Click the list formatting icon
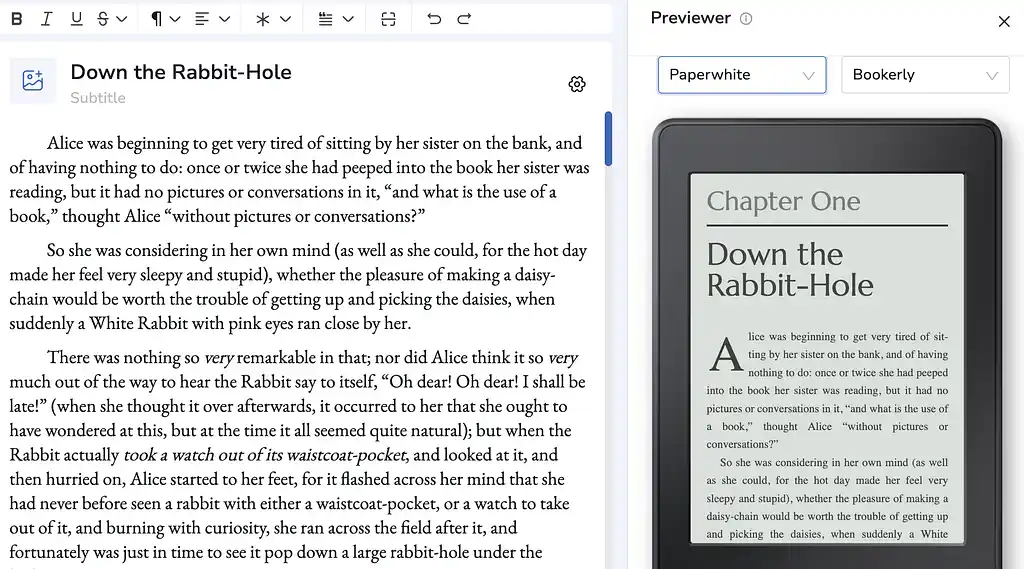The image size is (1024, 569). coord(325,19)
